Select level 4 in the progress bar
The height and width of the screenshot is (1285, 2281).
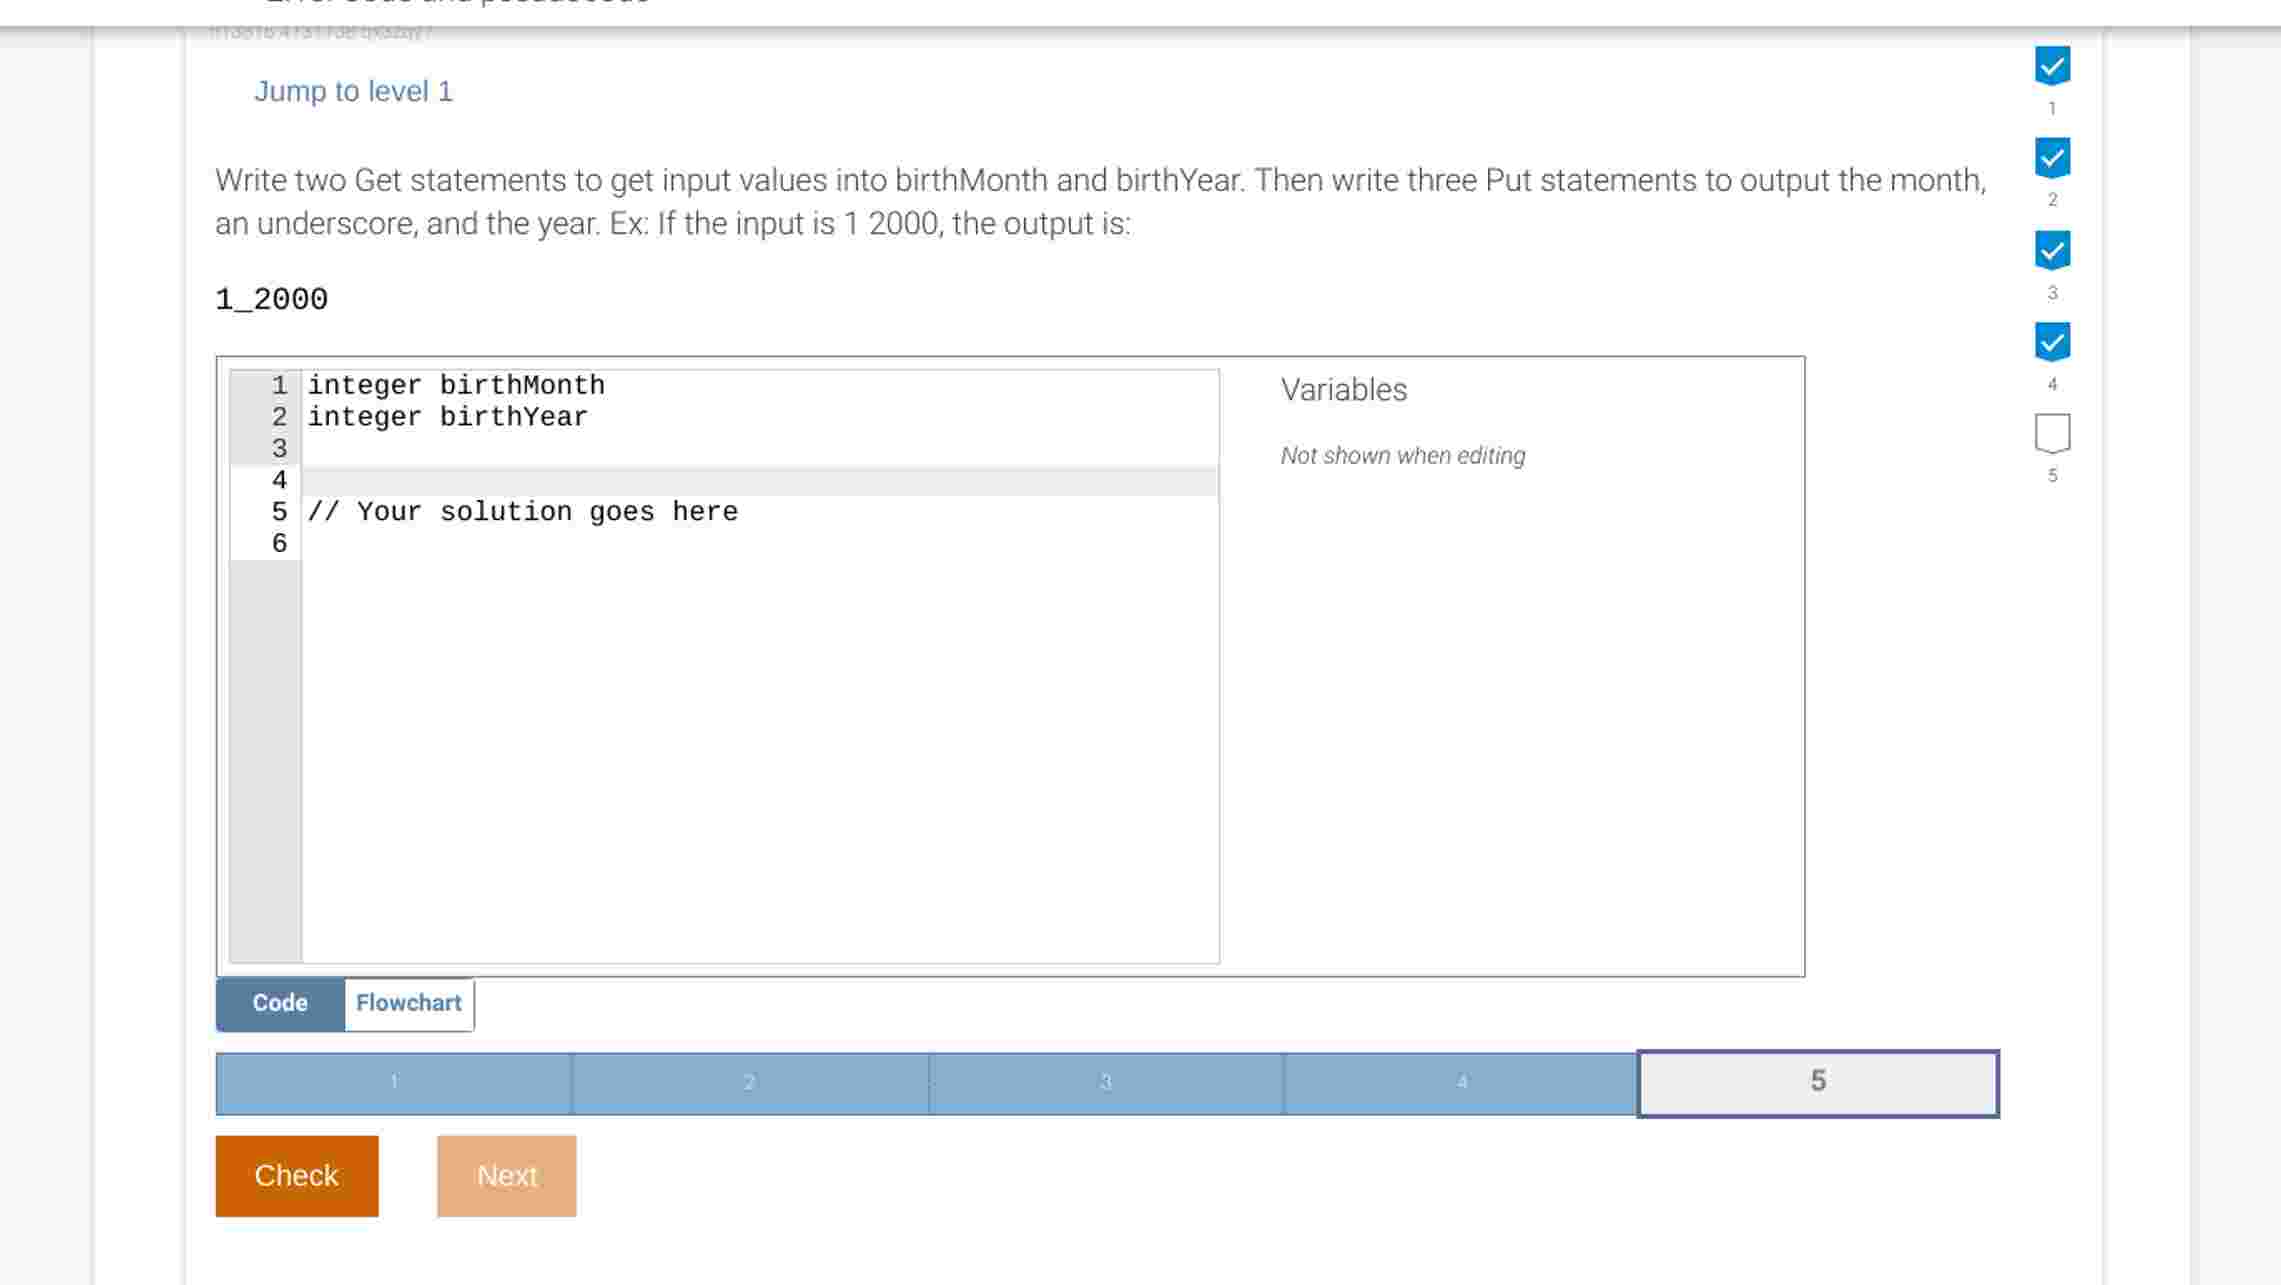1461,1083
